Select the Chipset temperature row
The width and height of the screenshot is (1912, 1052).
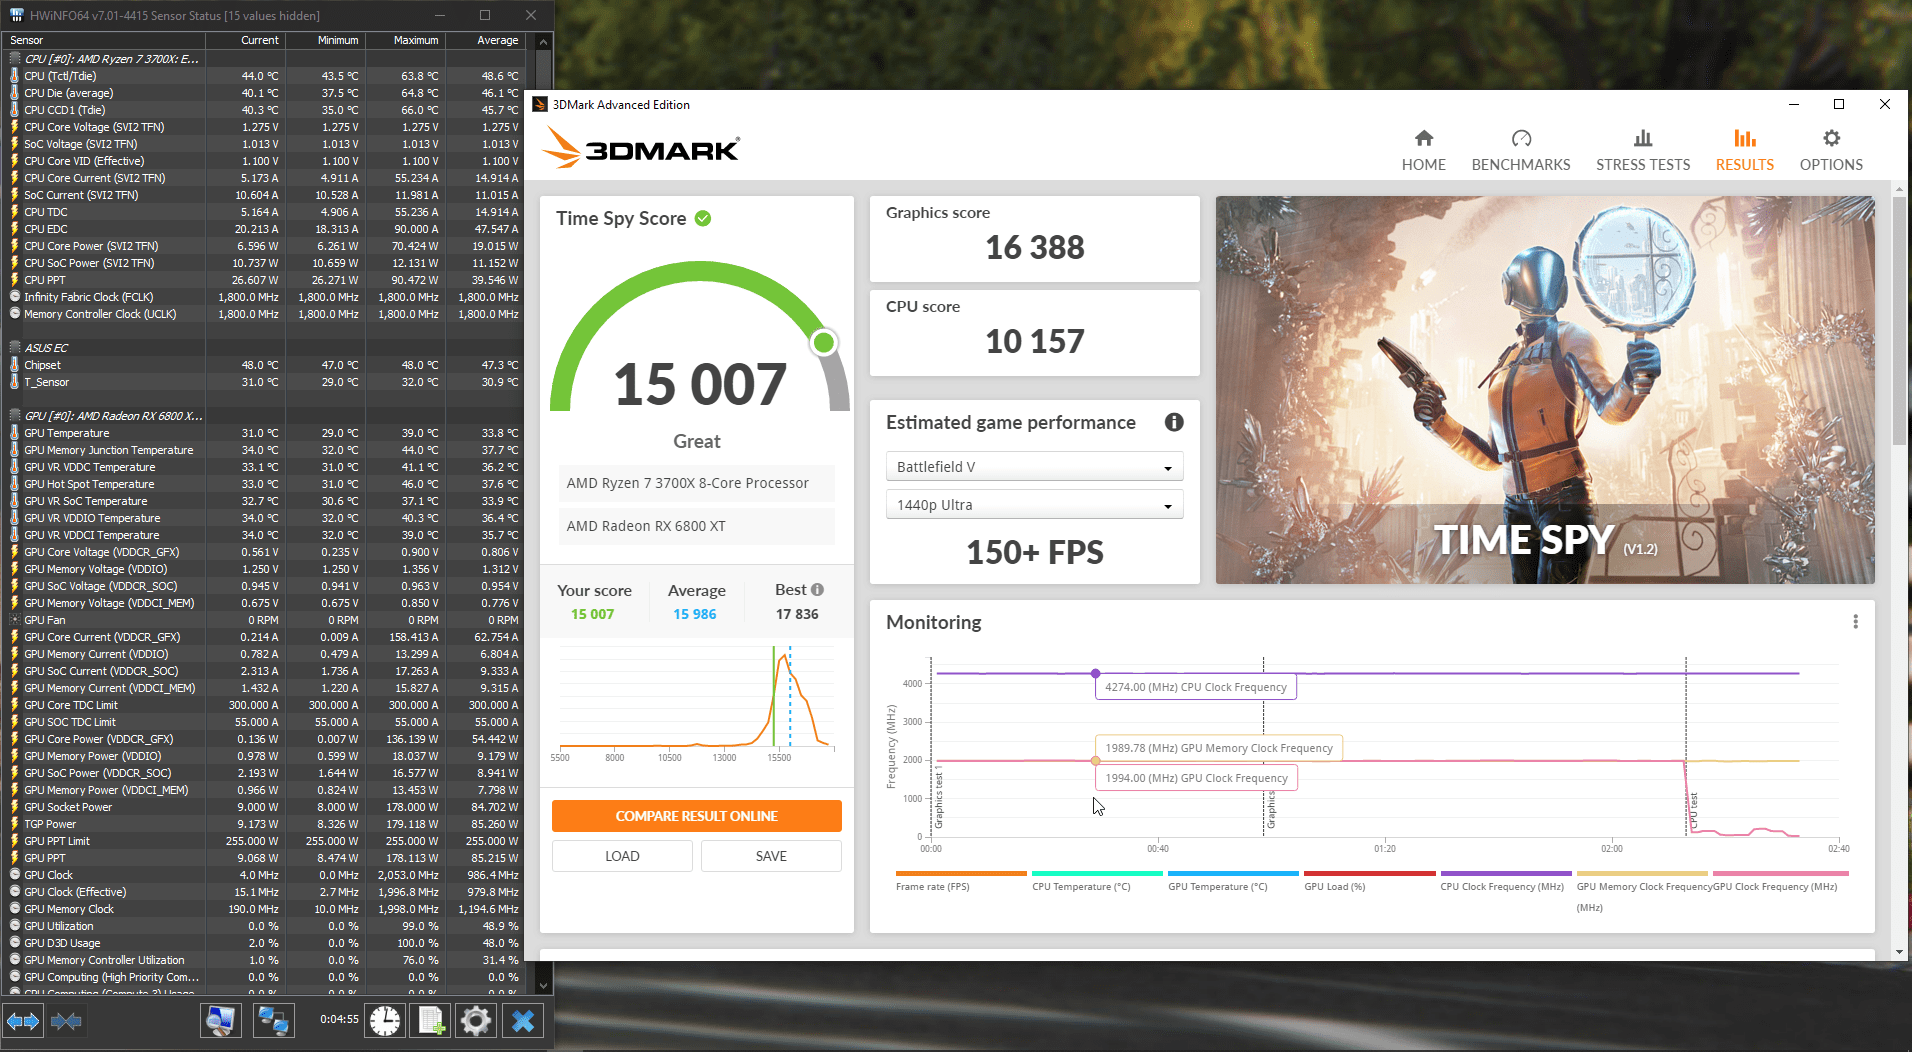coord(265,365)
